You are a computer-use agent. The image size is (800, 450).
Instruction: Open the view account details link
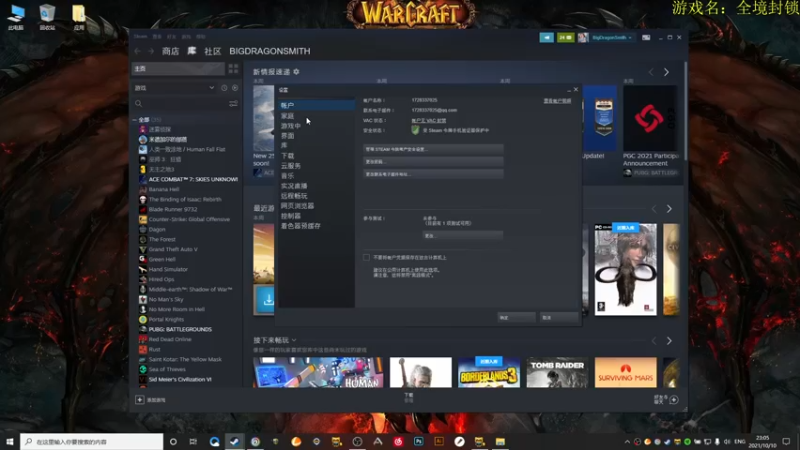(x=557, y=101)
